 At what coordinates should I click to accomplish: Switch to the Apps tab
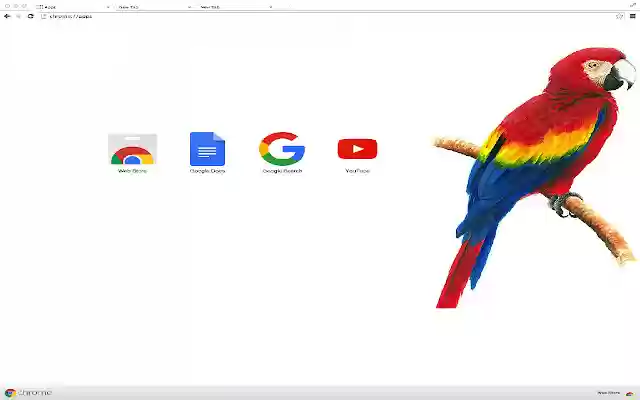coord(71,7)
